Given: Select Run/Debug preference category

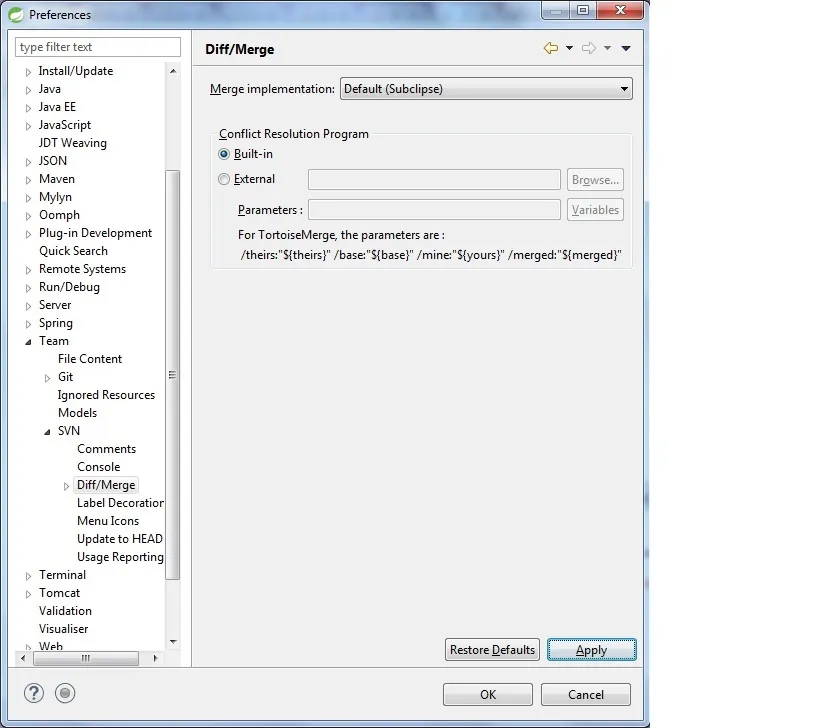Looking at the screenshot, I should [69, 287].
